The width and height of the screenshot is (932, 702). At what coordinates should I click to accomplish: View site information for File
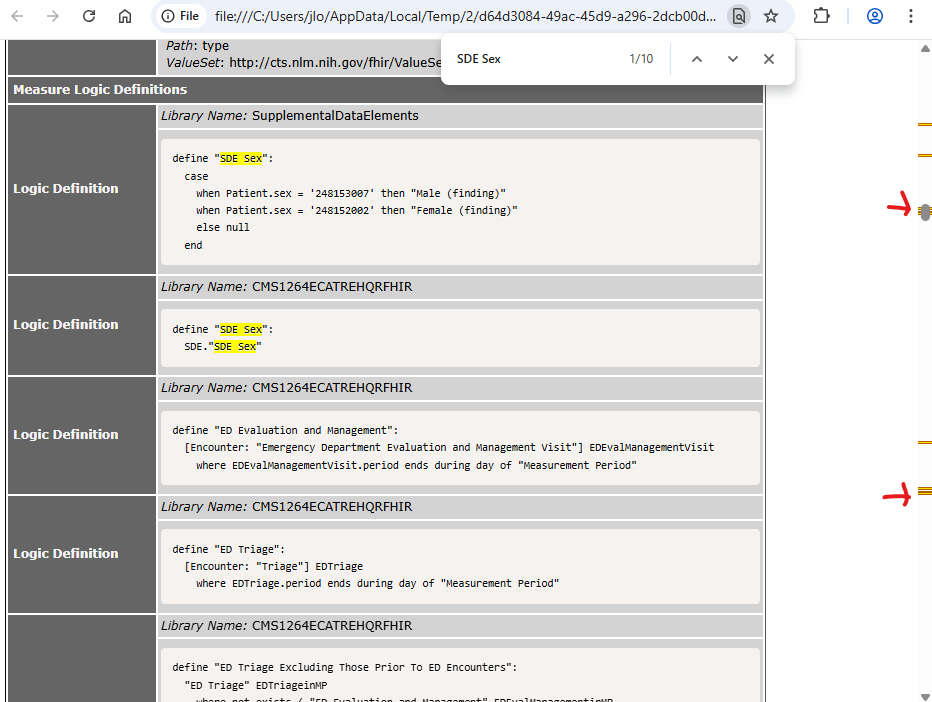coord(181,16)
